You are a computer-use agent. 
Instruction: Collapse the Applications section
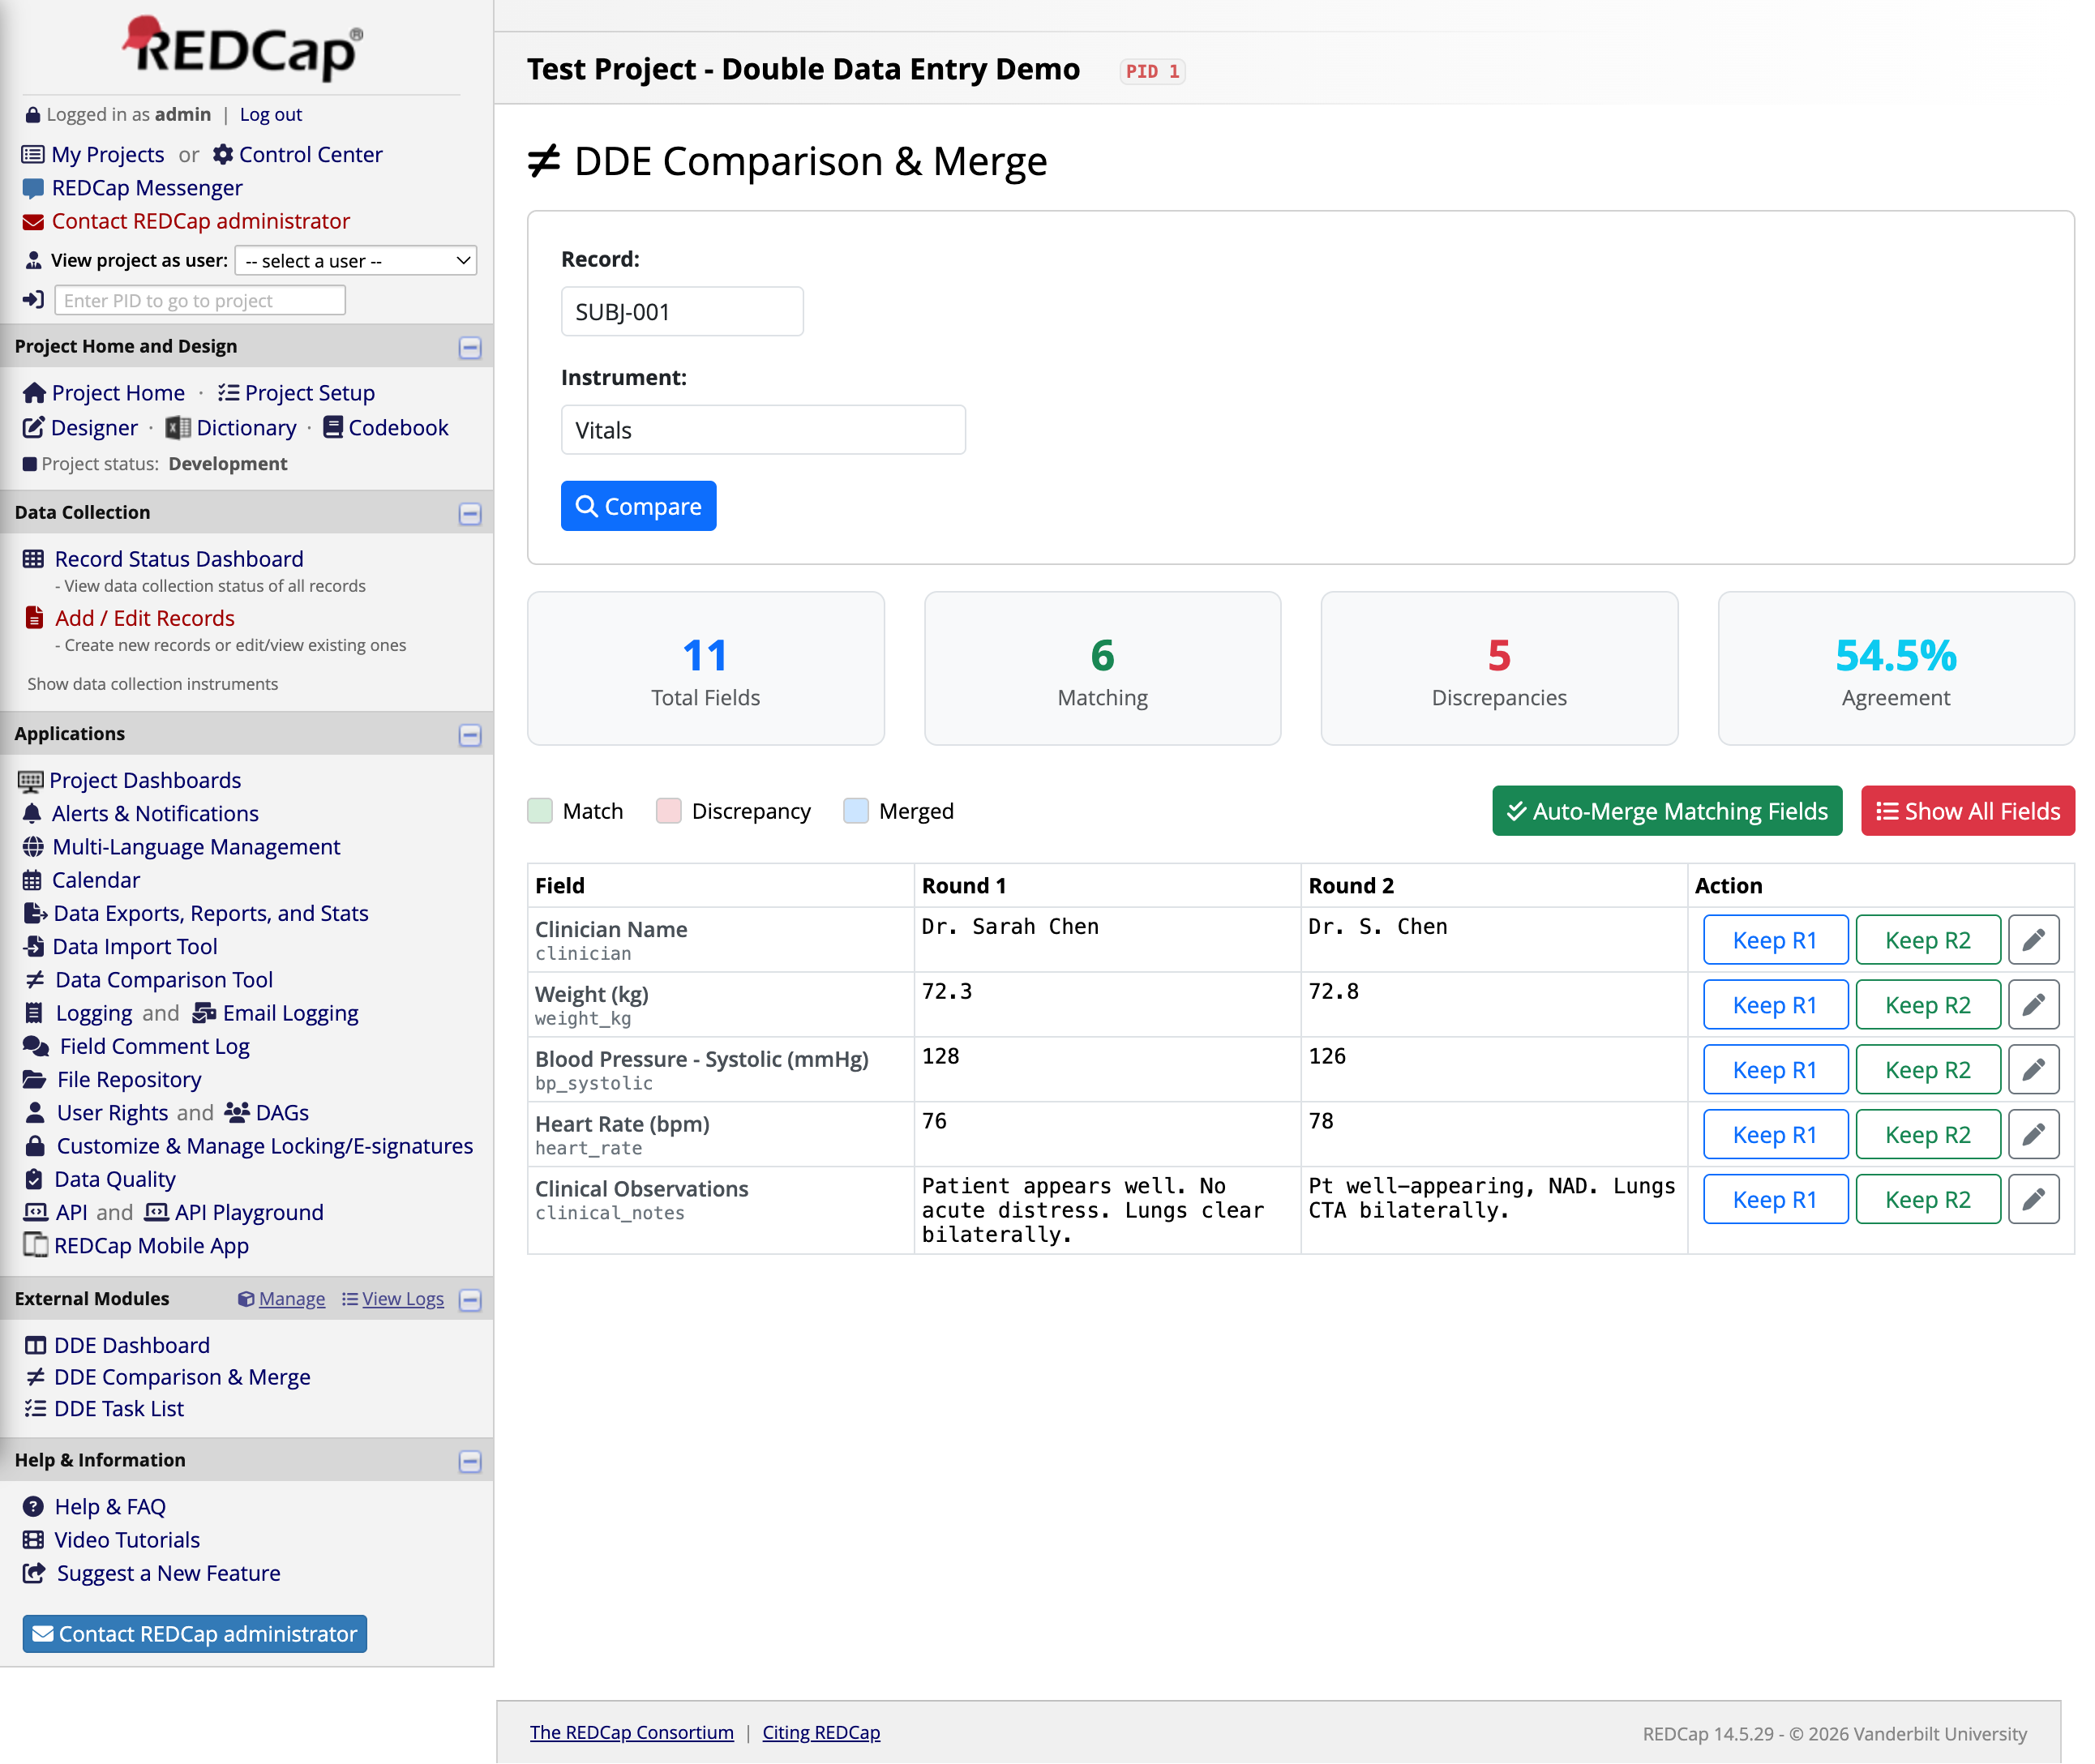point(470,736)
